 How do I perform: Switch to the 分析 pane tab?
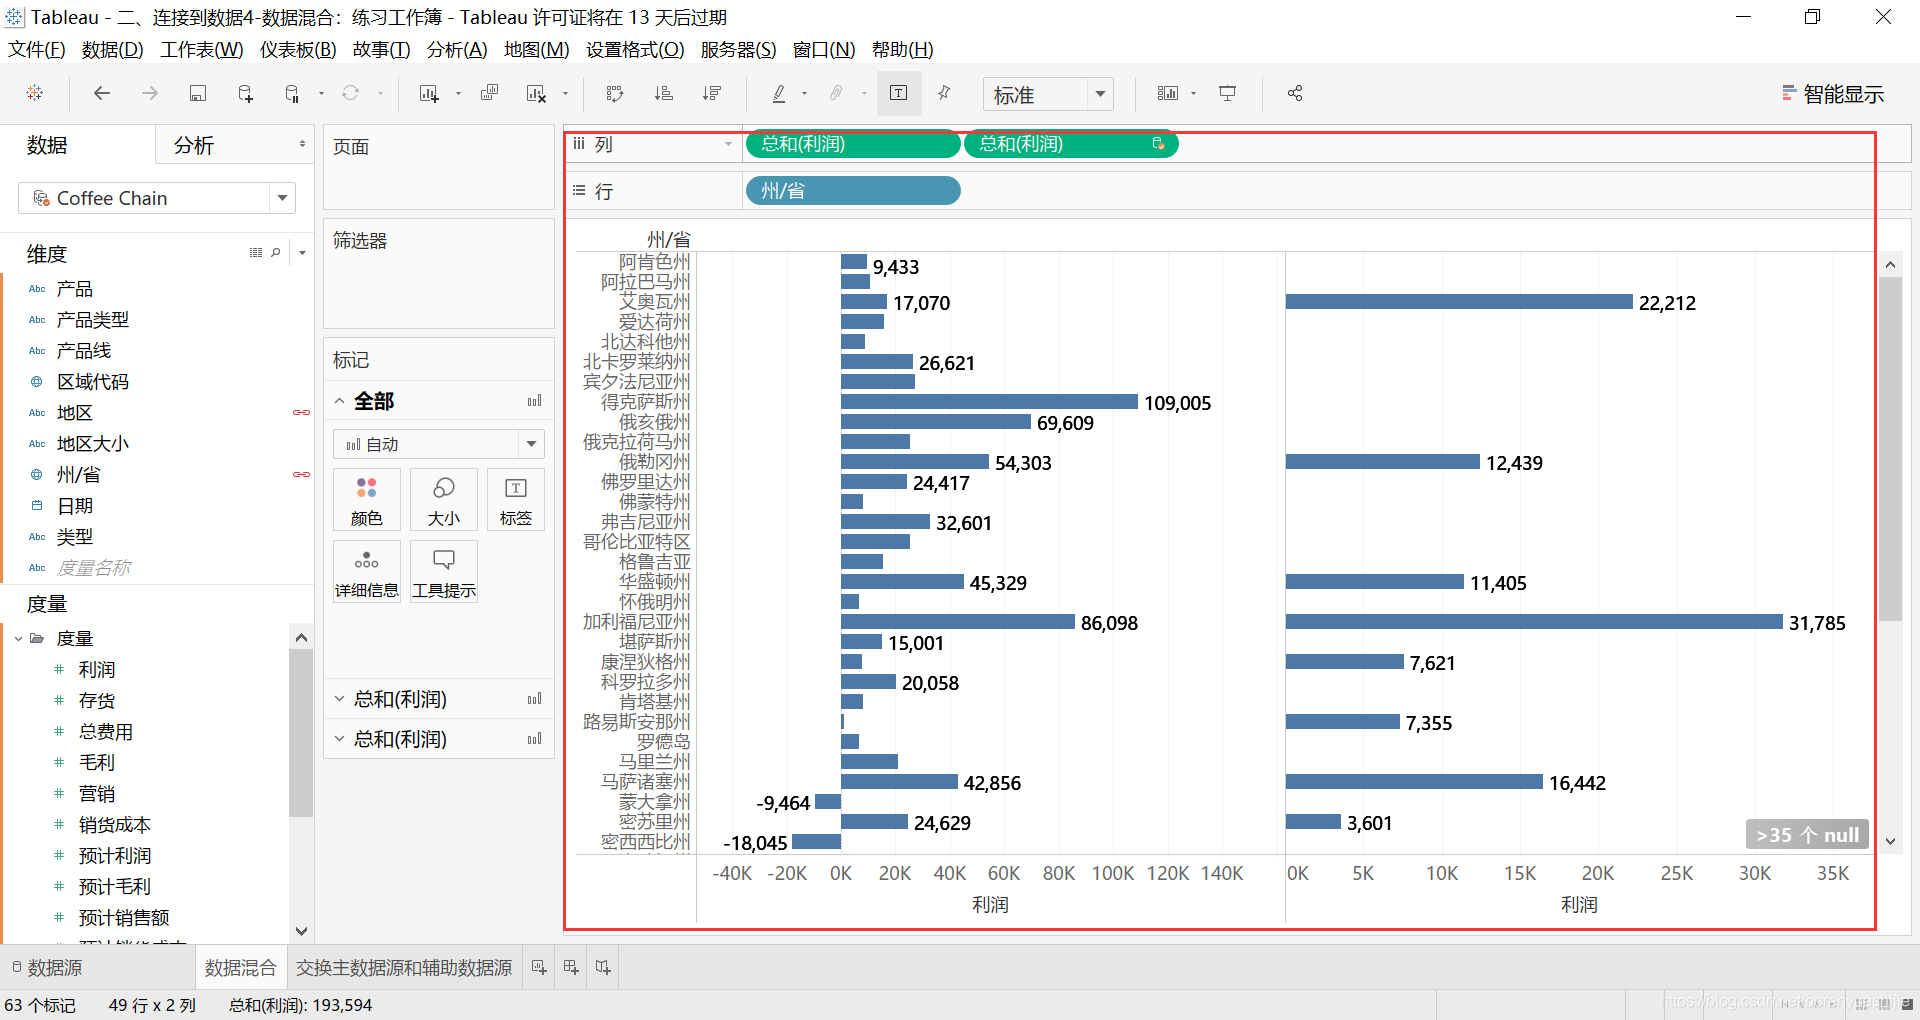coord(194,145)
